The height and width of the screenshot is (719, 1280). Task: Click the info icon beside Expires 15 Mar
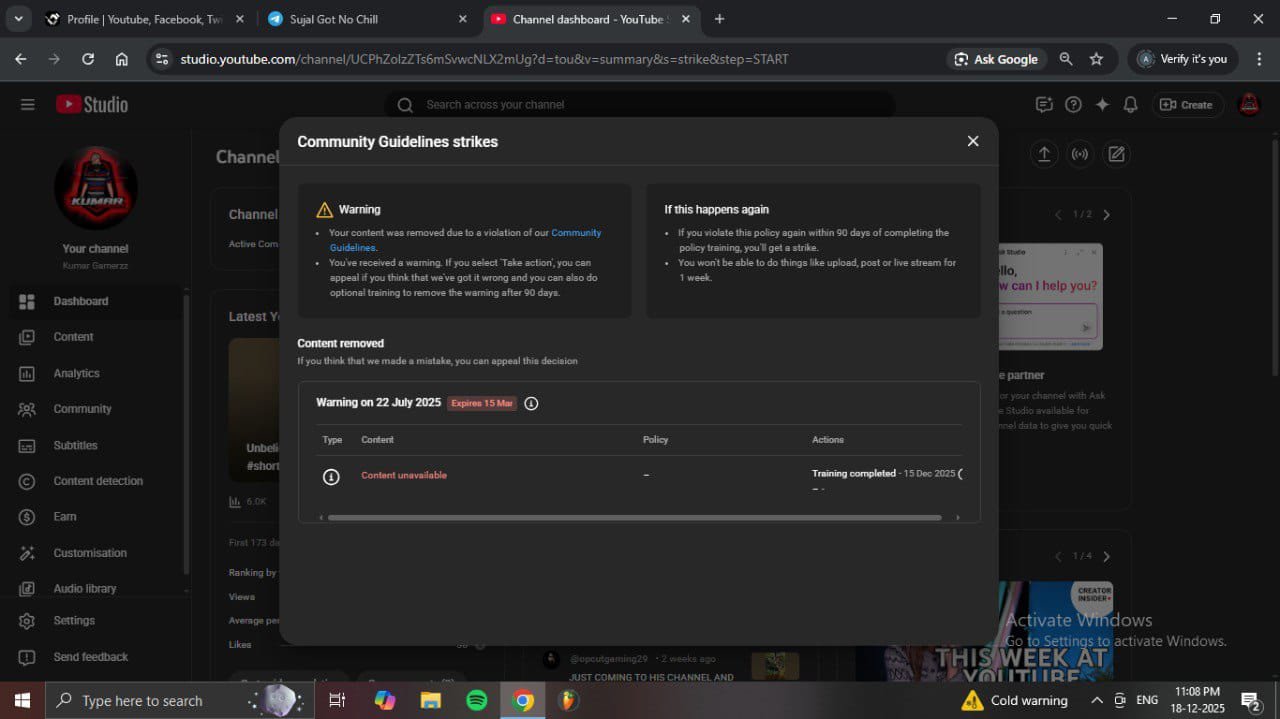pyautogui.click(x=531, y=403)
